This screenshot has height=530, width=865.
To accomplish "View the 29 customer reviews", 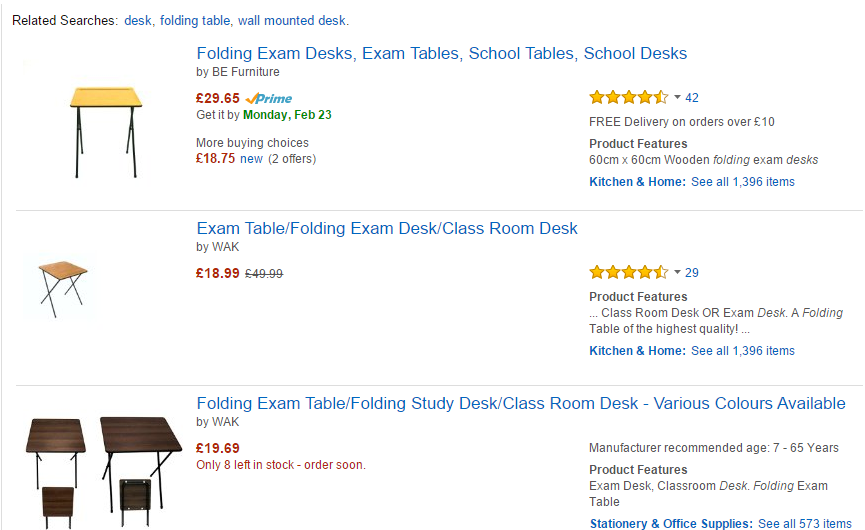I will click(x=692, y=273).
